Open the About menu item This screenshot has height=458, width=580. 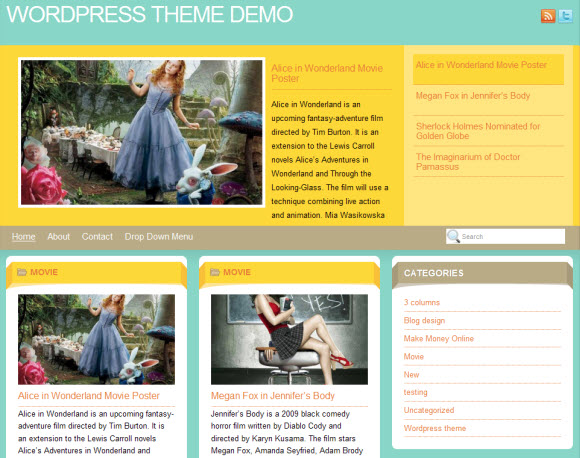tap(58, 236)
